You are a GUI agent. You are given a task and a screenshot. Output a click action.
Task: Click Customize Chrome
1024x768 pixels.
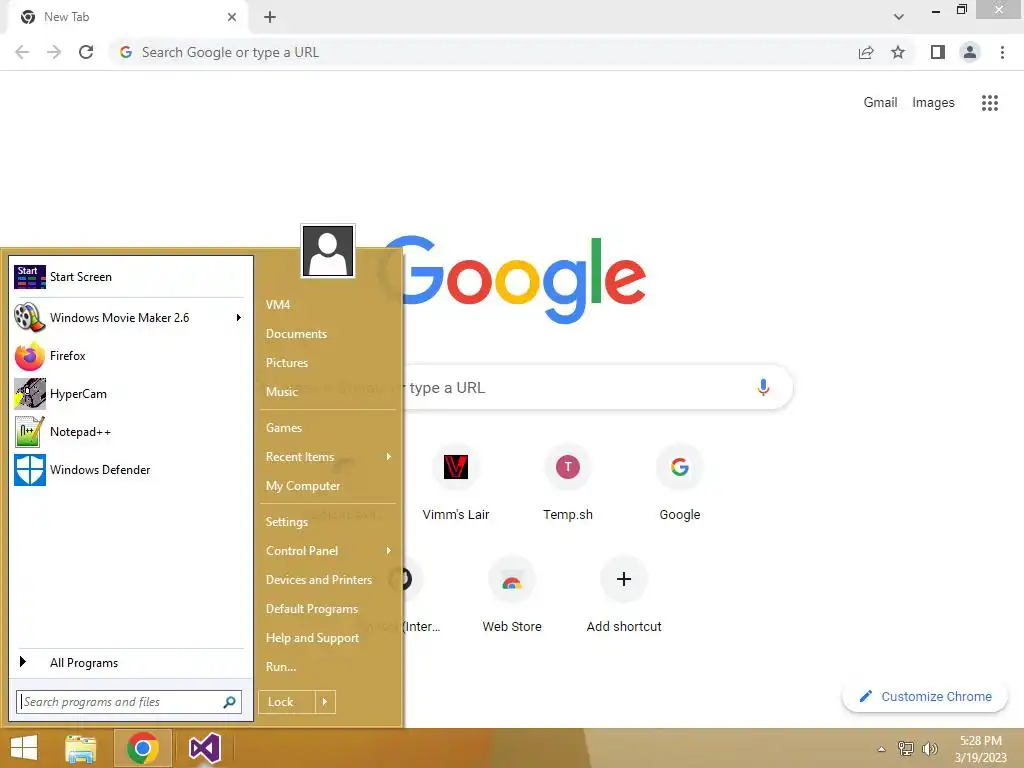[925, 696]
